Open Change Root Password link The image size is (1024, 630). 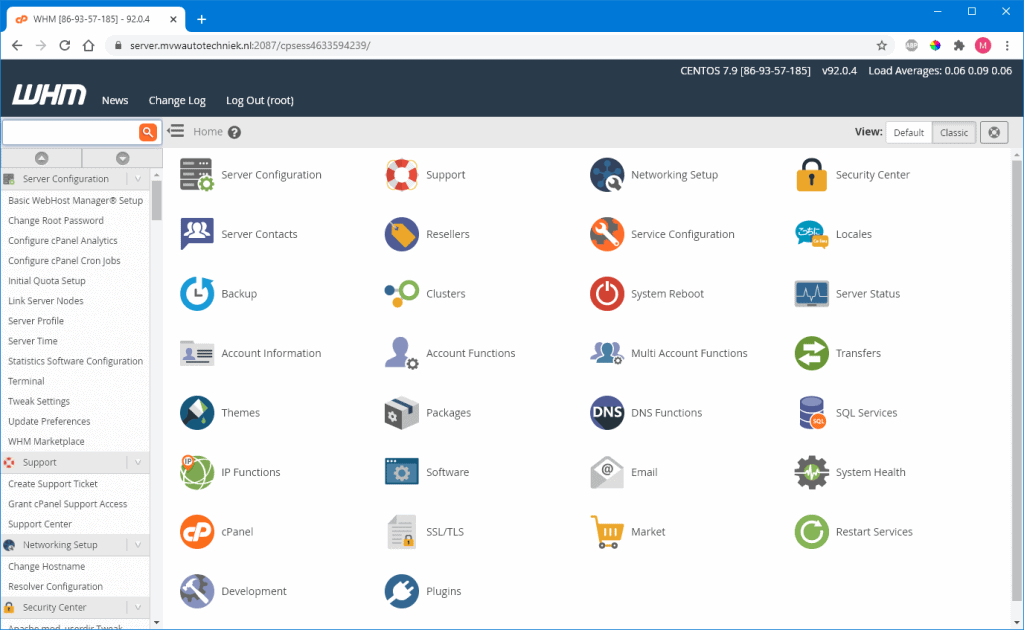[56, 221]
